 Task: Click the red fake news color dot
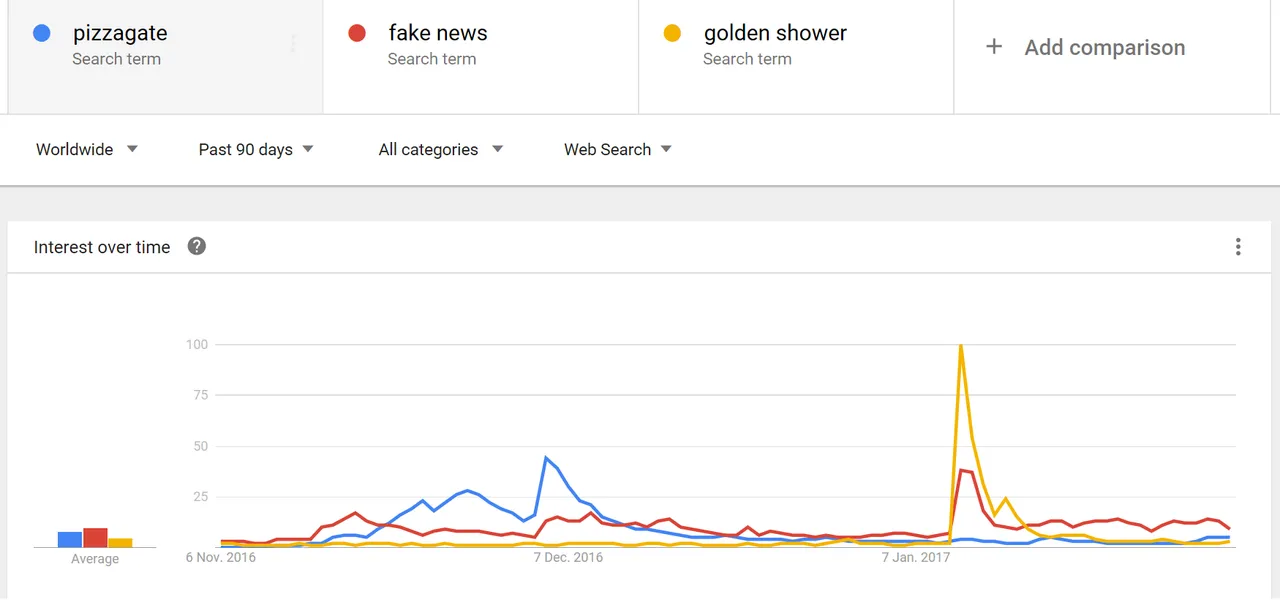[357, 33]
